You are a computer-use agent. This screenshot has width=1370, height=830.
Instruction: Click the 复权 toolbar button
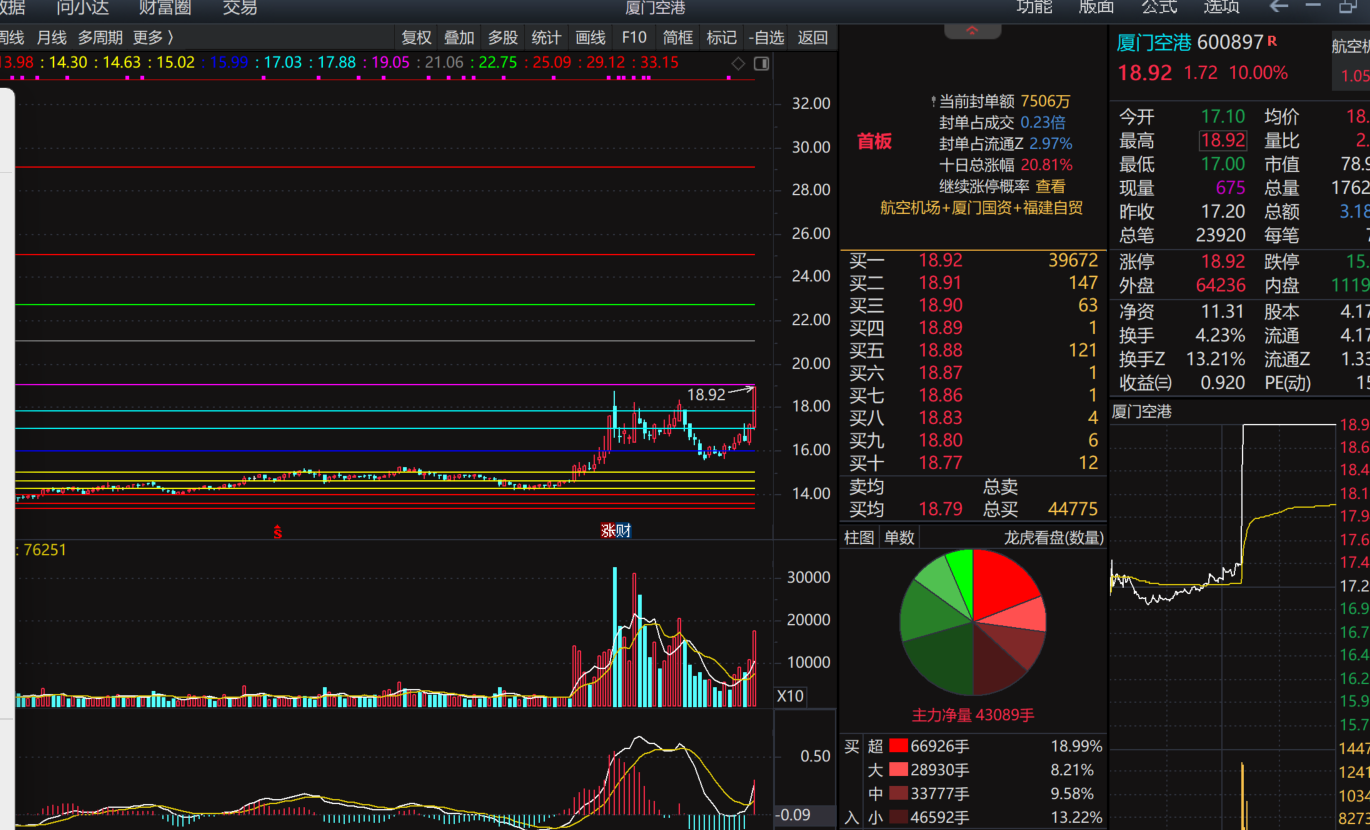point(416,37)
